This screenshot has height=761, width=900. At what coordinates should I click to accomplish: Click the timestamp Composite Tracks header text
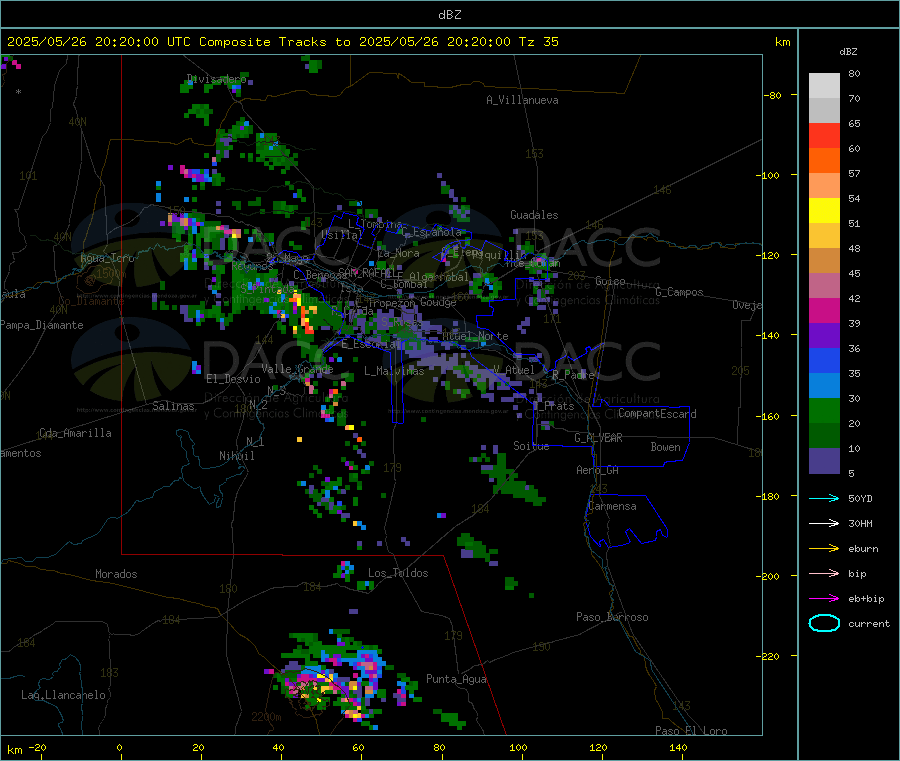[282, 42]
